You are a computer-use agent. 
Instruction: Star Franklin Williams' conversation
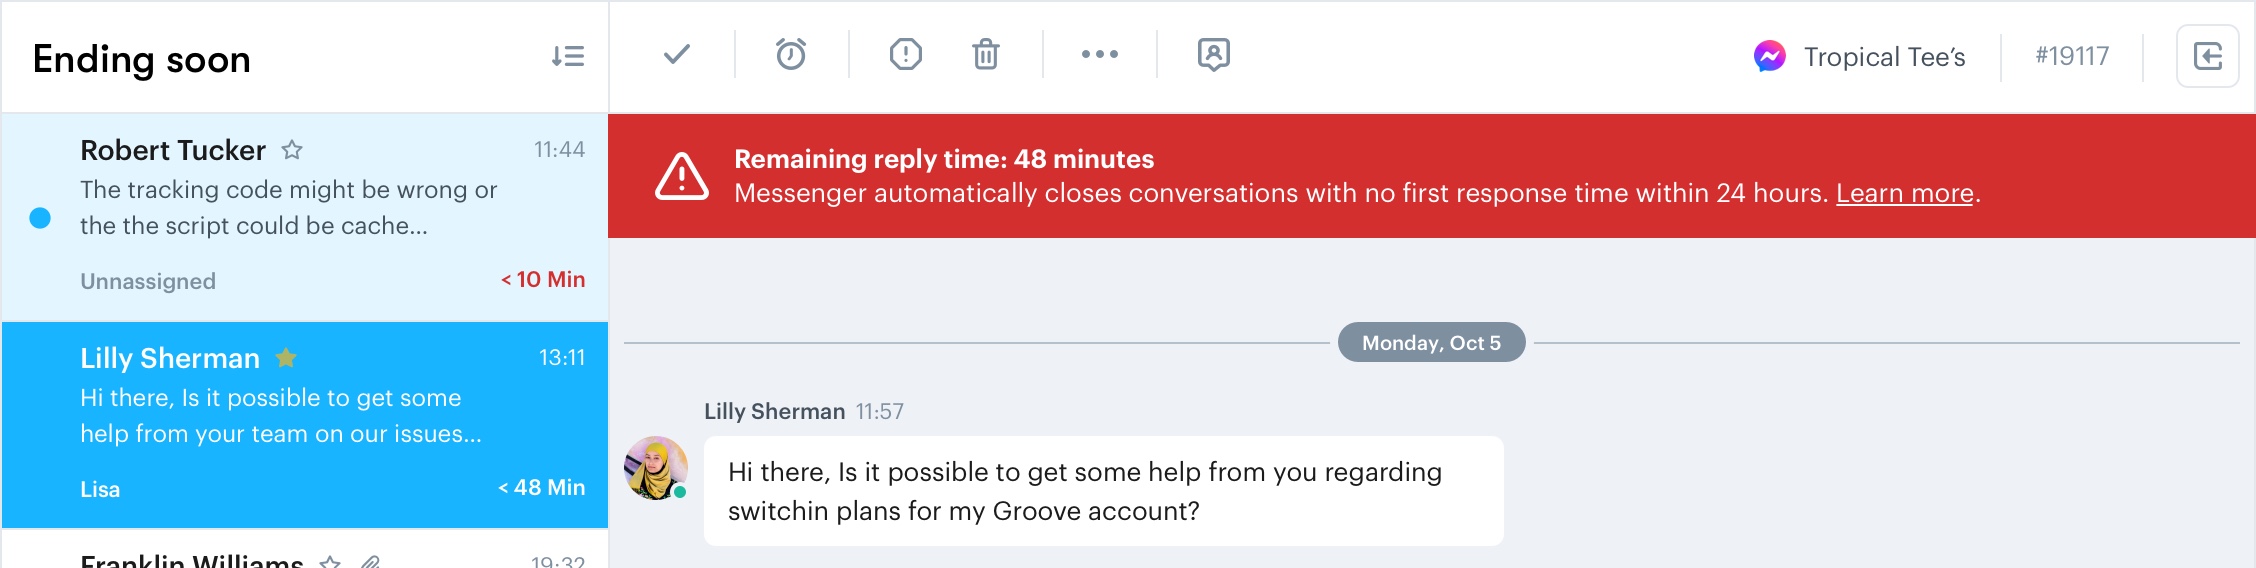tap(330, 562)
